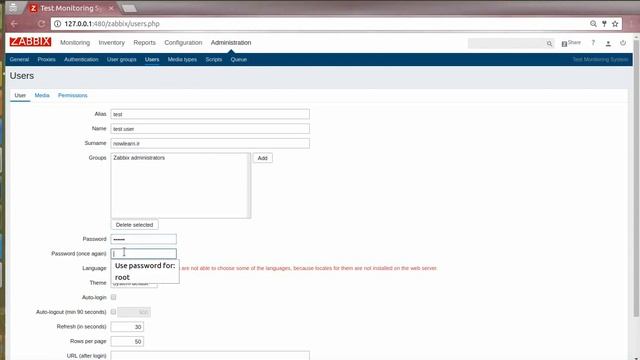The height and width of the screenshot is (360, 640).
Task: Click the Rows per page field
Action: point(127,342)
